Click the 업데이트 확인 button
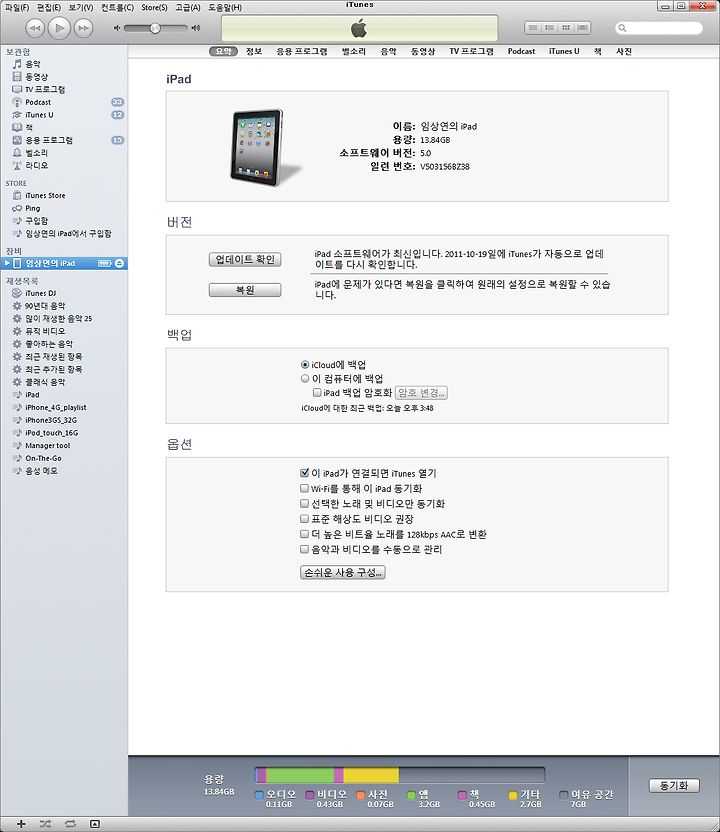 tap(245, 259)
